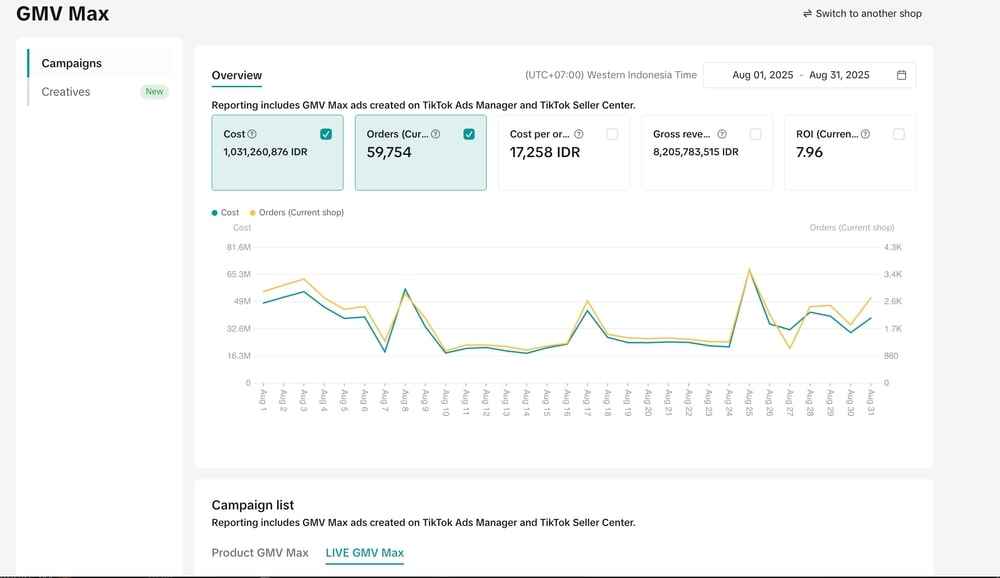Click the help icon beside ROI metric

[x=865, y=134]
